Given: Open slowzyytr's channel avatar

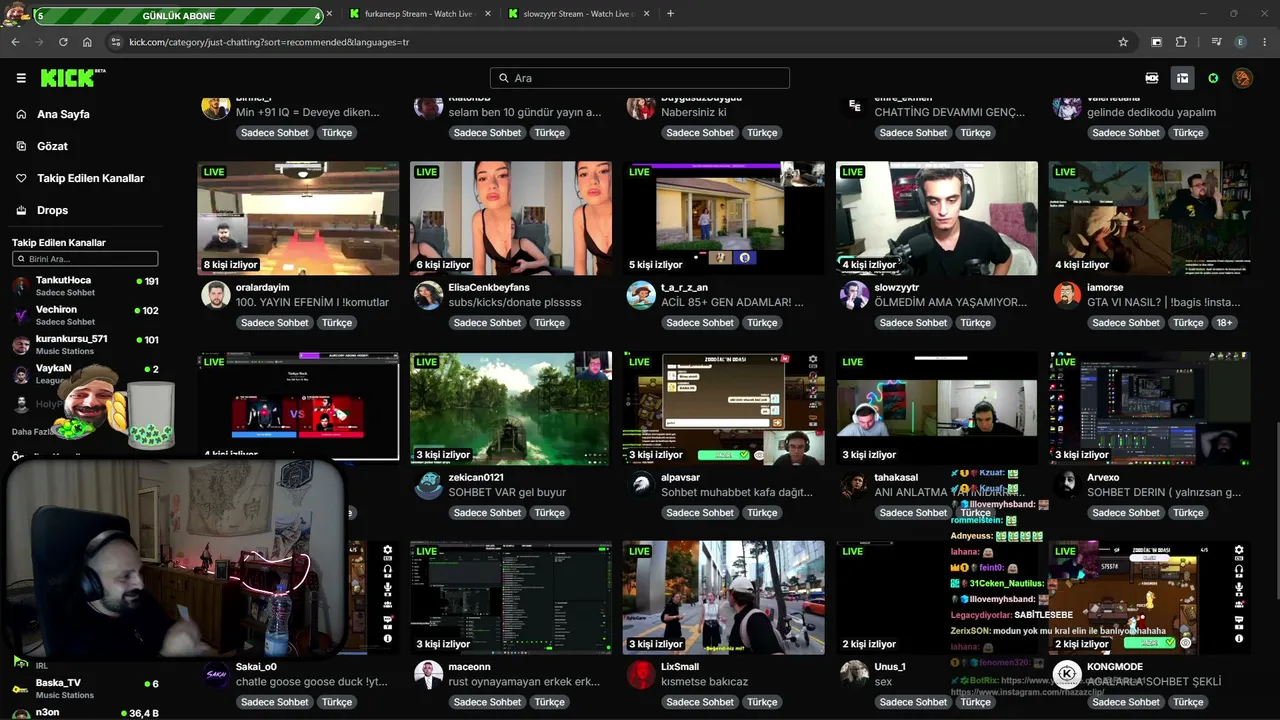Looking at the screenshot, I should pos(854,295).
